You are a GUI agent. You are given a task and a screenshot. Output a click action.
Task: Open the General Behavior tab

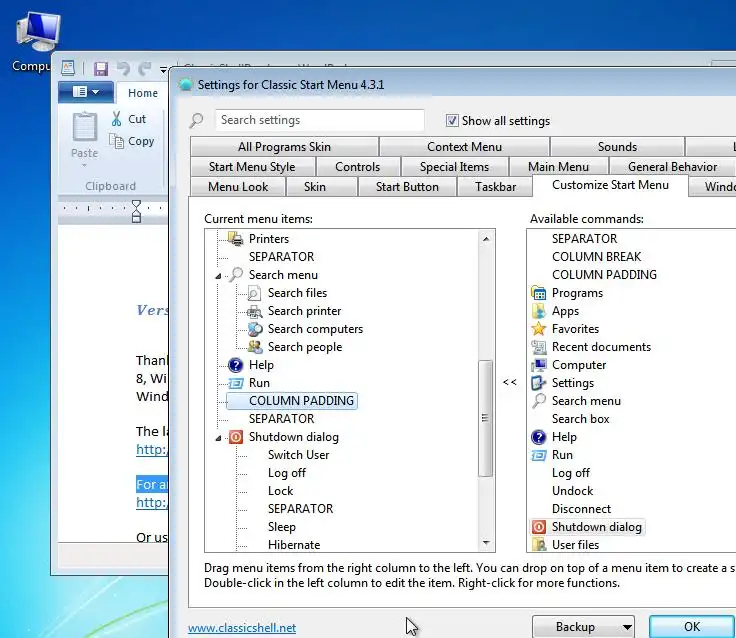click(672, 167)
